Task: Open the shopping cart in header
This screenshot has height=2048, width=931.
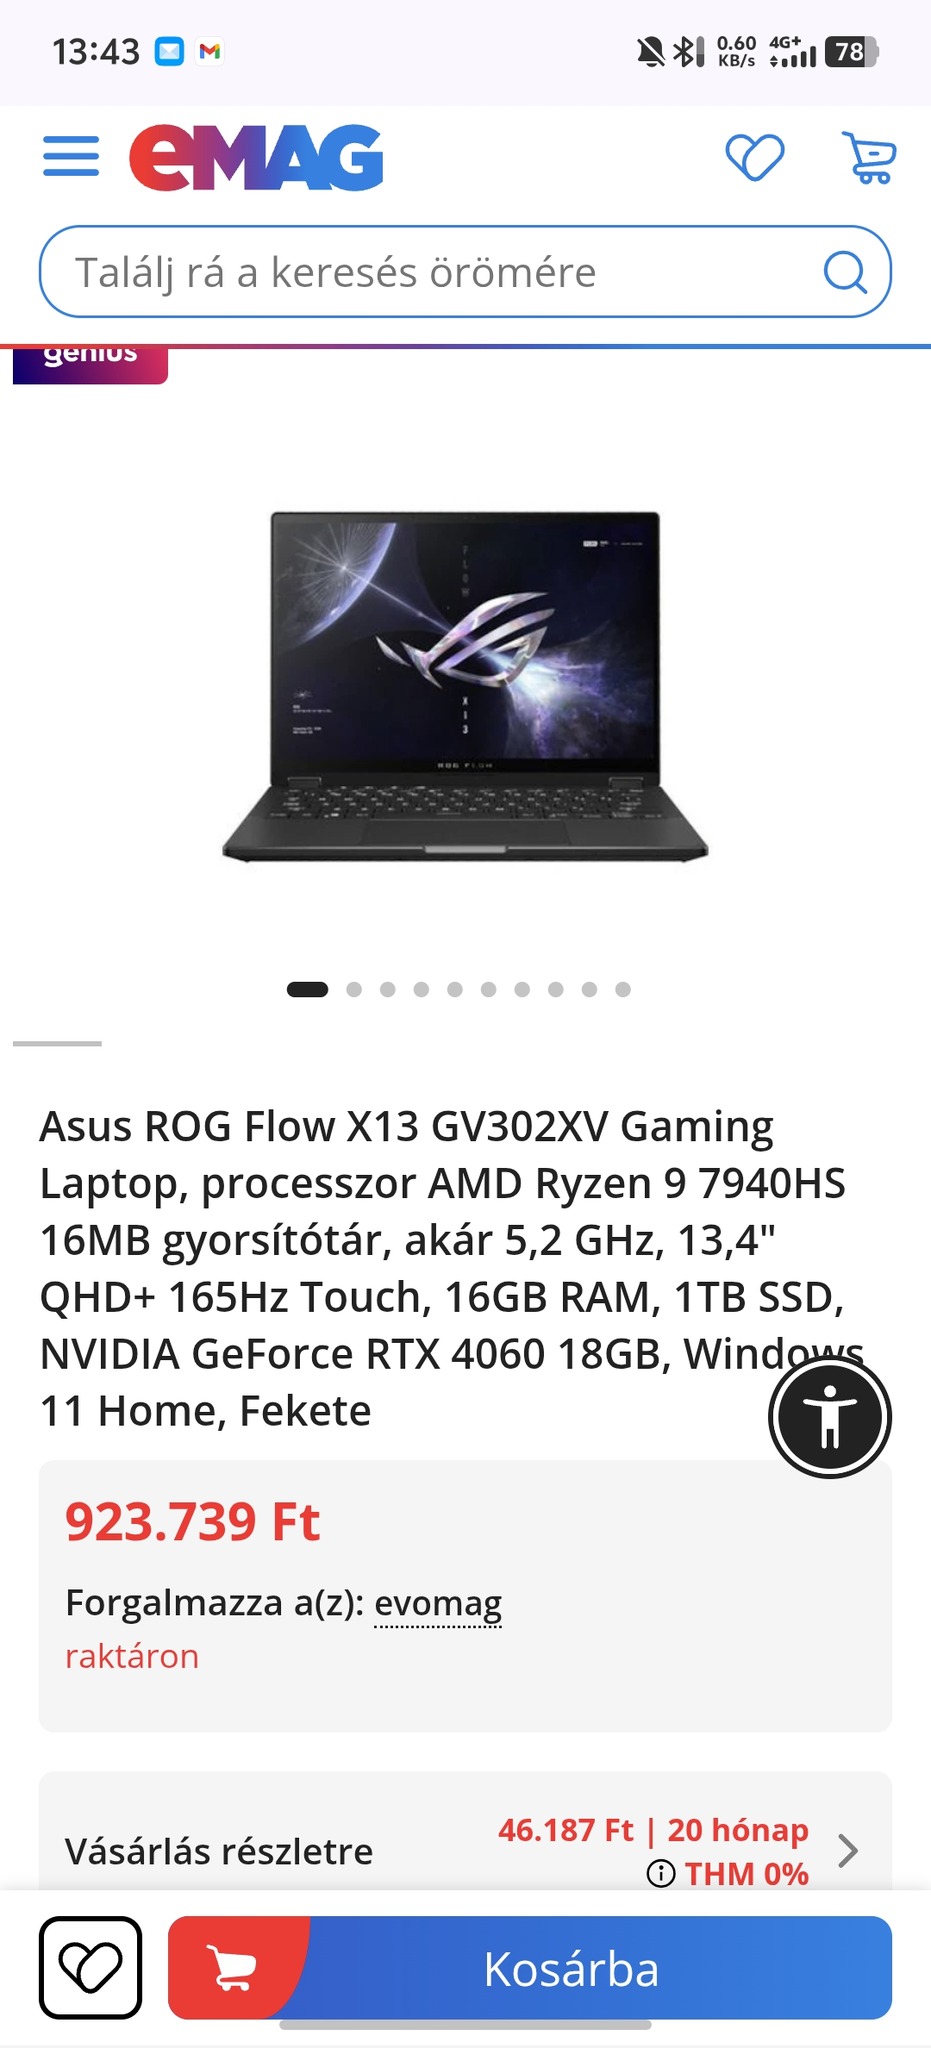Action: (869, 157)
